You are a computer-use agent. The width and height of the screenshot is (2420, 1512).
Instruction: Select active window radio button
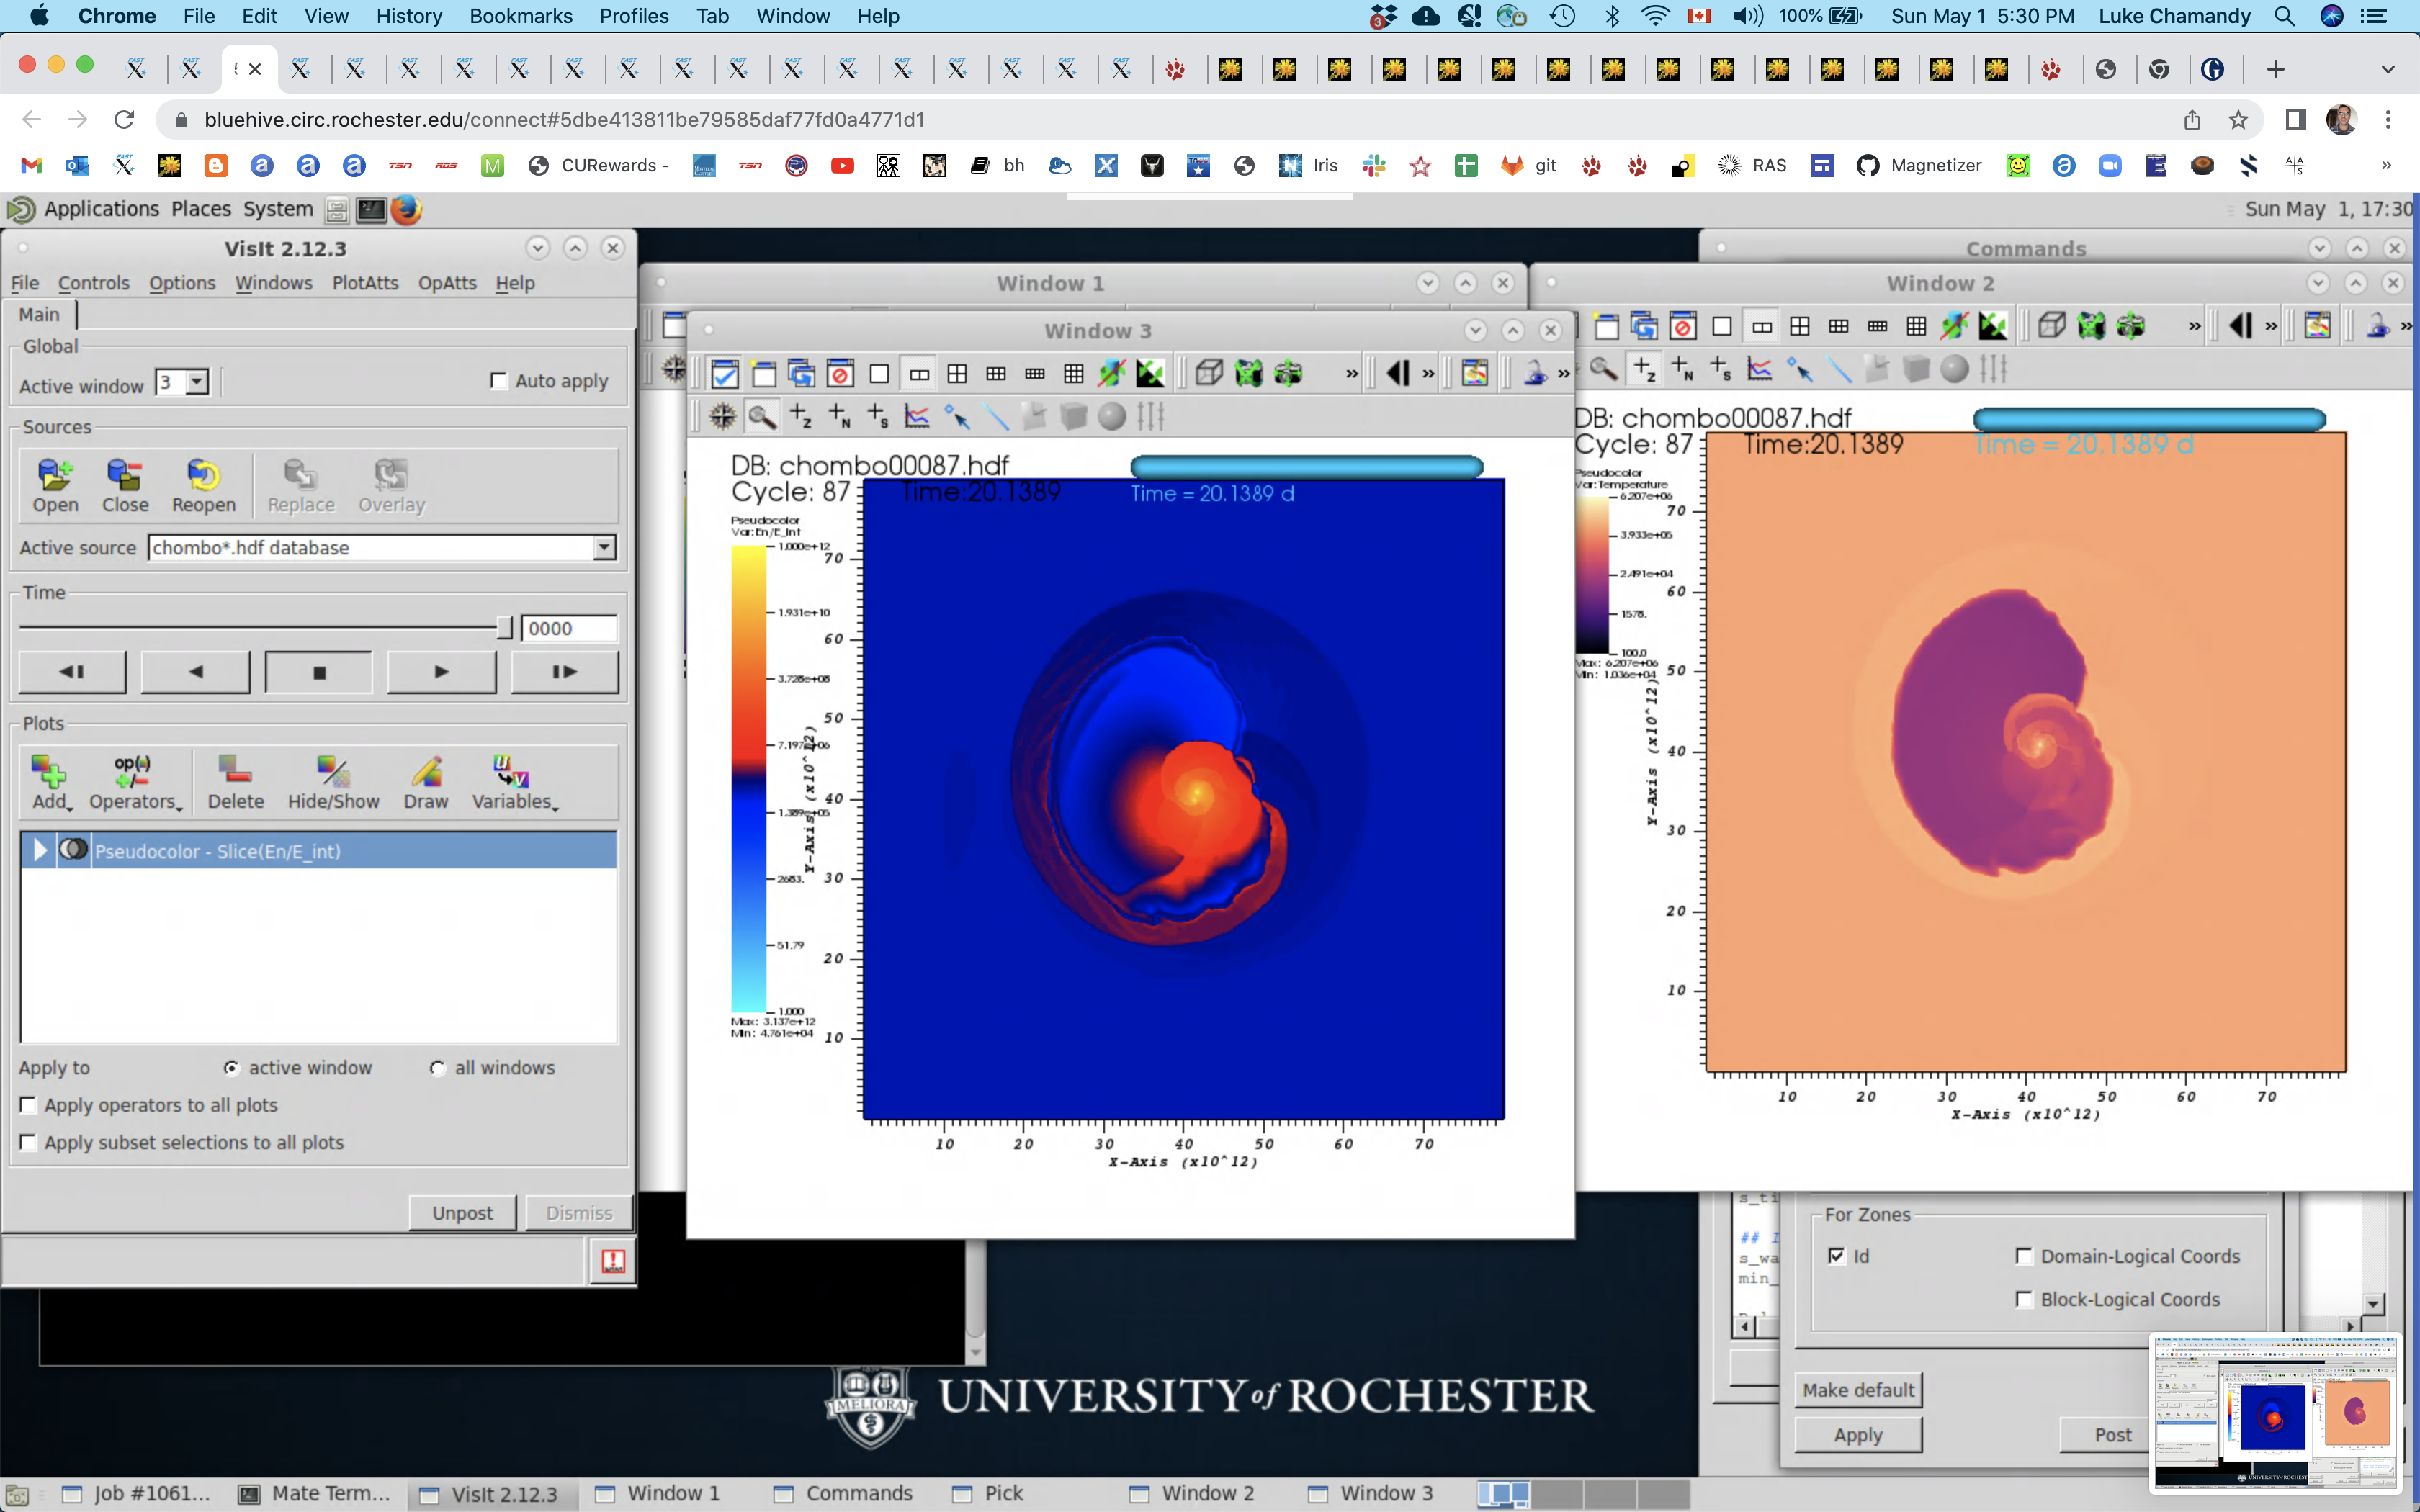231,1068
